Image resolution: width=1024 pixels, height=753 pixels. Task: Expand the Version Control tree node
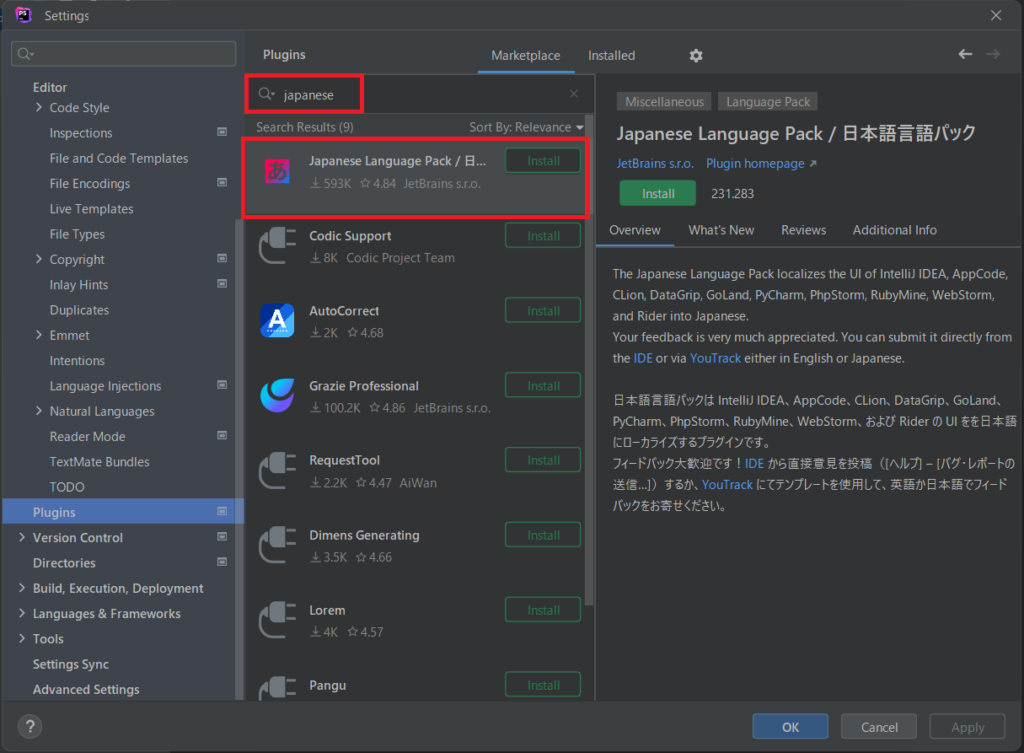click(x=20, y=537)
